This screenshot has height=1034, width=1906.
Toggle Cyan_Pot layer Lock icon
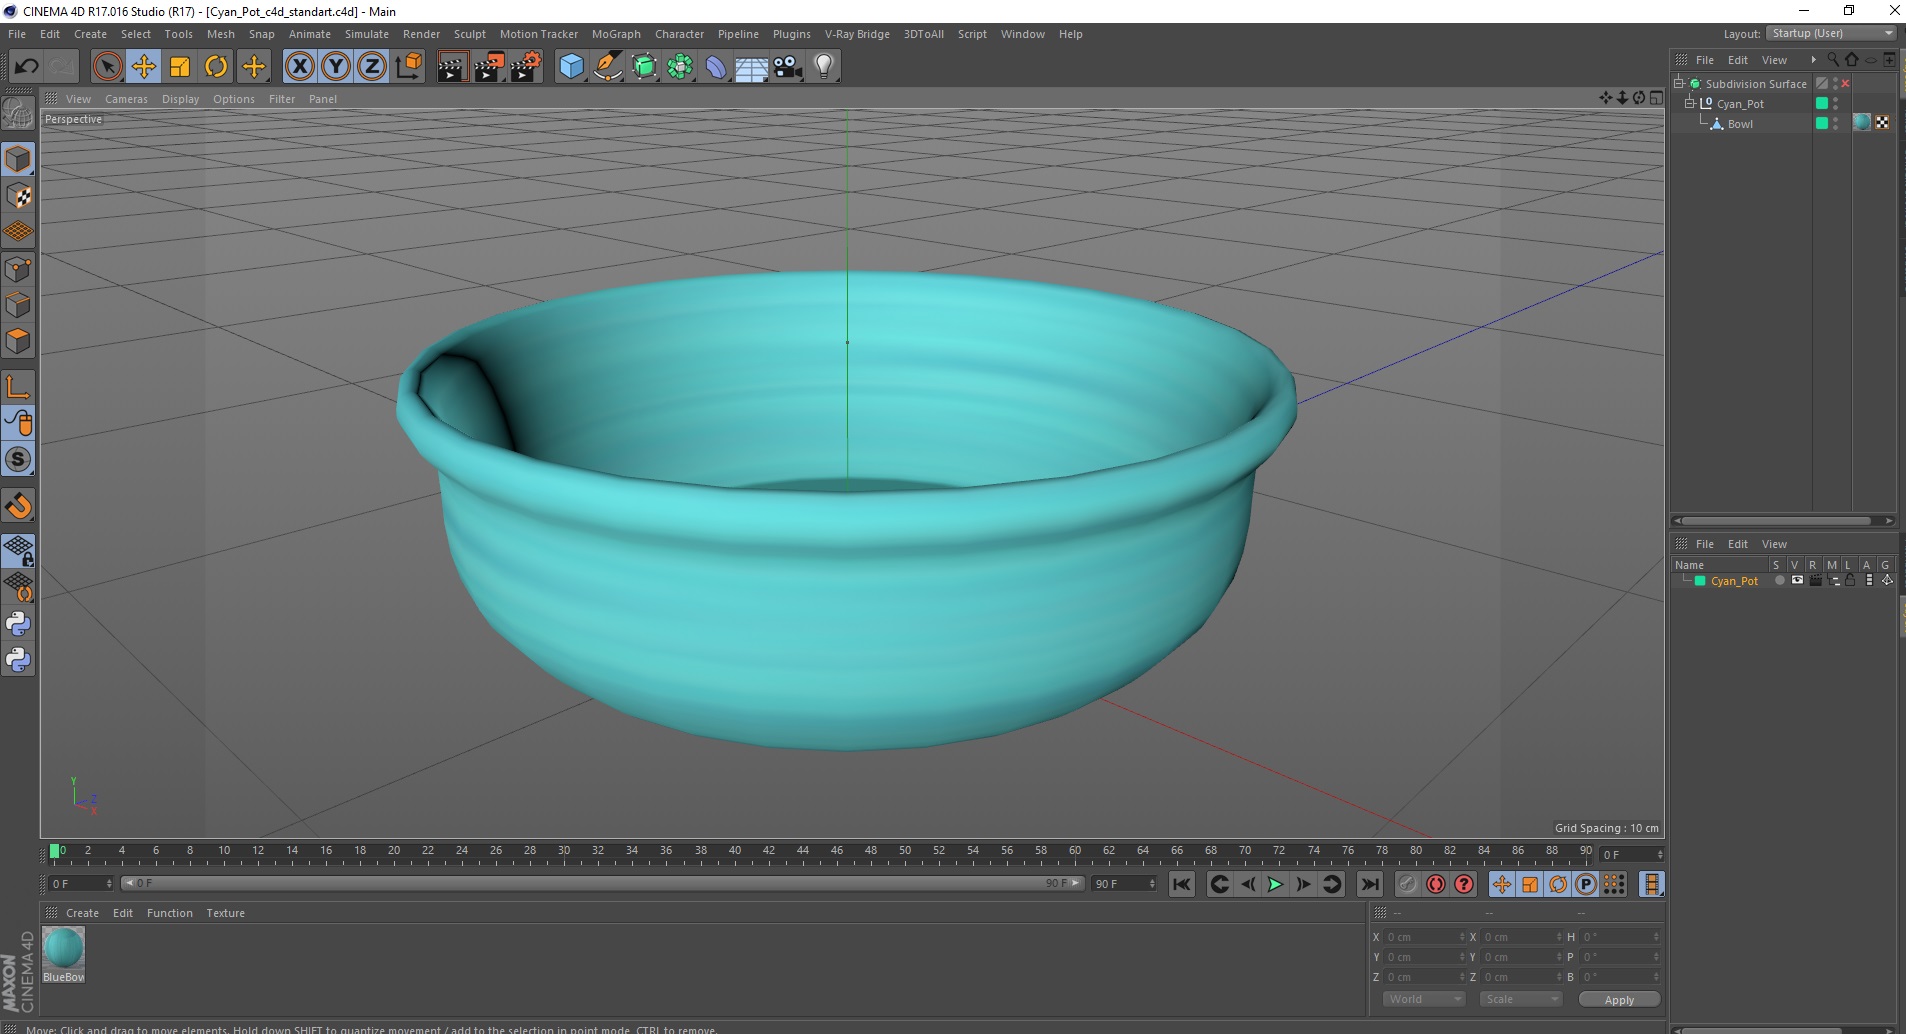(1851, 580)
